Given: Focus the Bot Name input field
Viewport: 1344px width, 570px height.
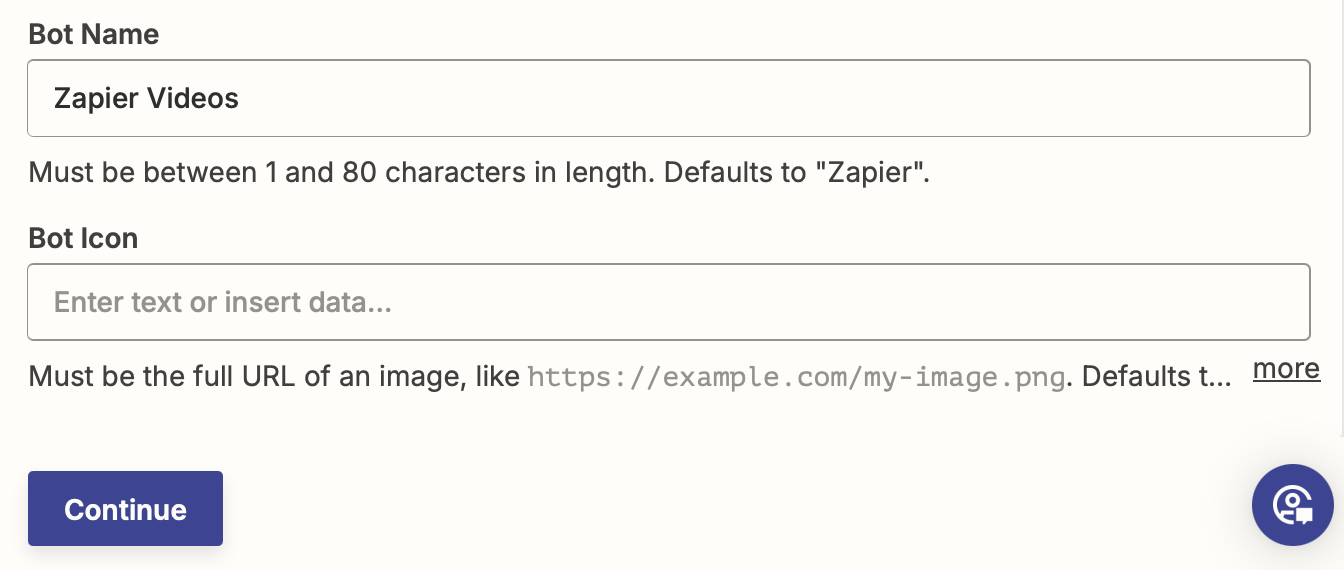Looking at the screenshot, I should pyautogui.click(x=668, y=98).
